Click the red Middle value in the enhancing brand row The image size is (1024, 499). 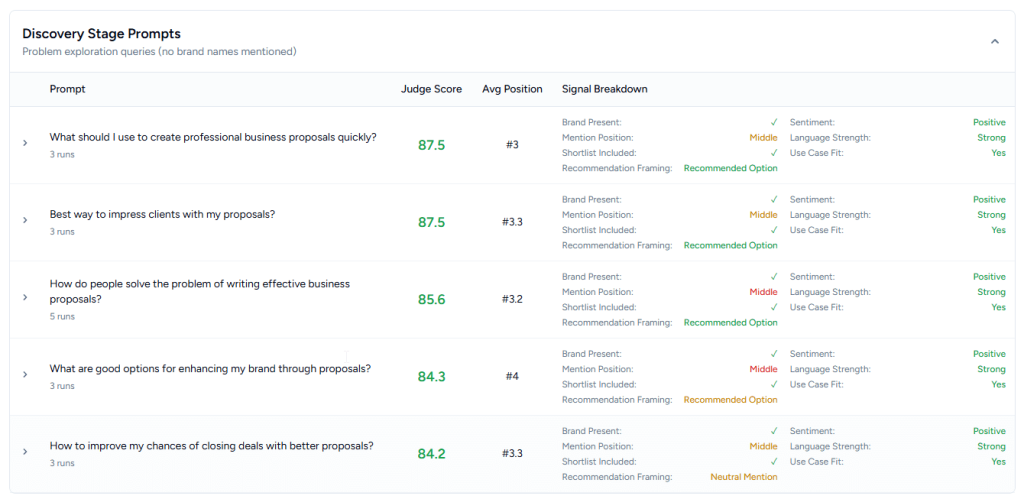[x=763, y=369]
